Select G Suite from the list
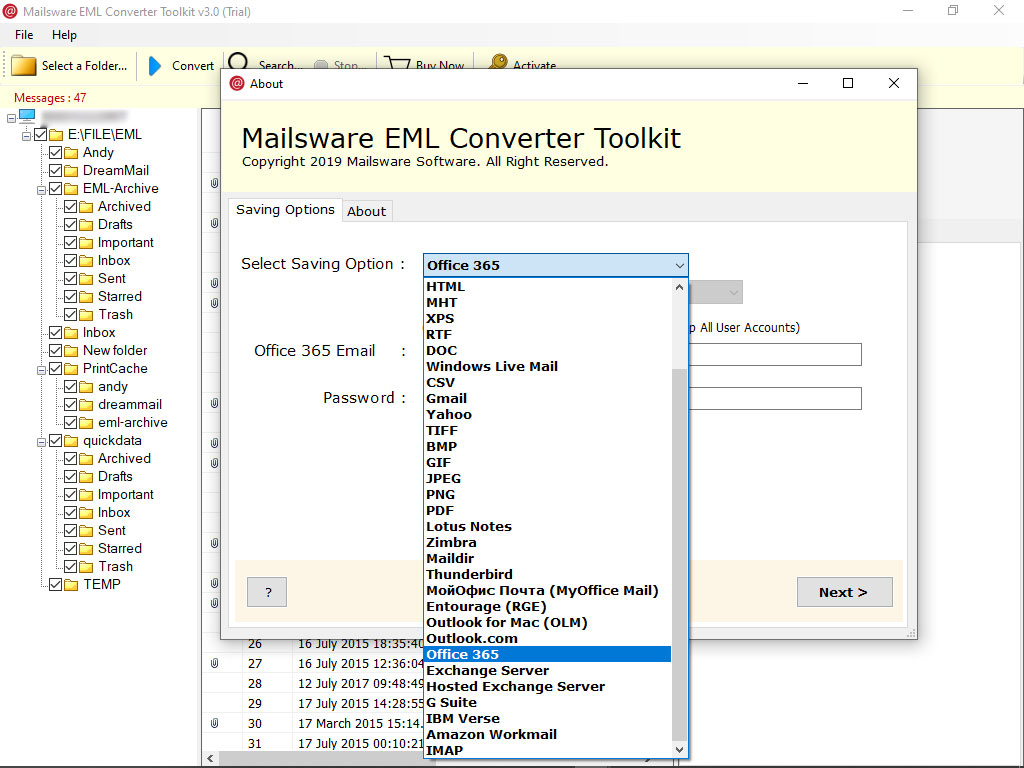 pos(547,703)
